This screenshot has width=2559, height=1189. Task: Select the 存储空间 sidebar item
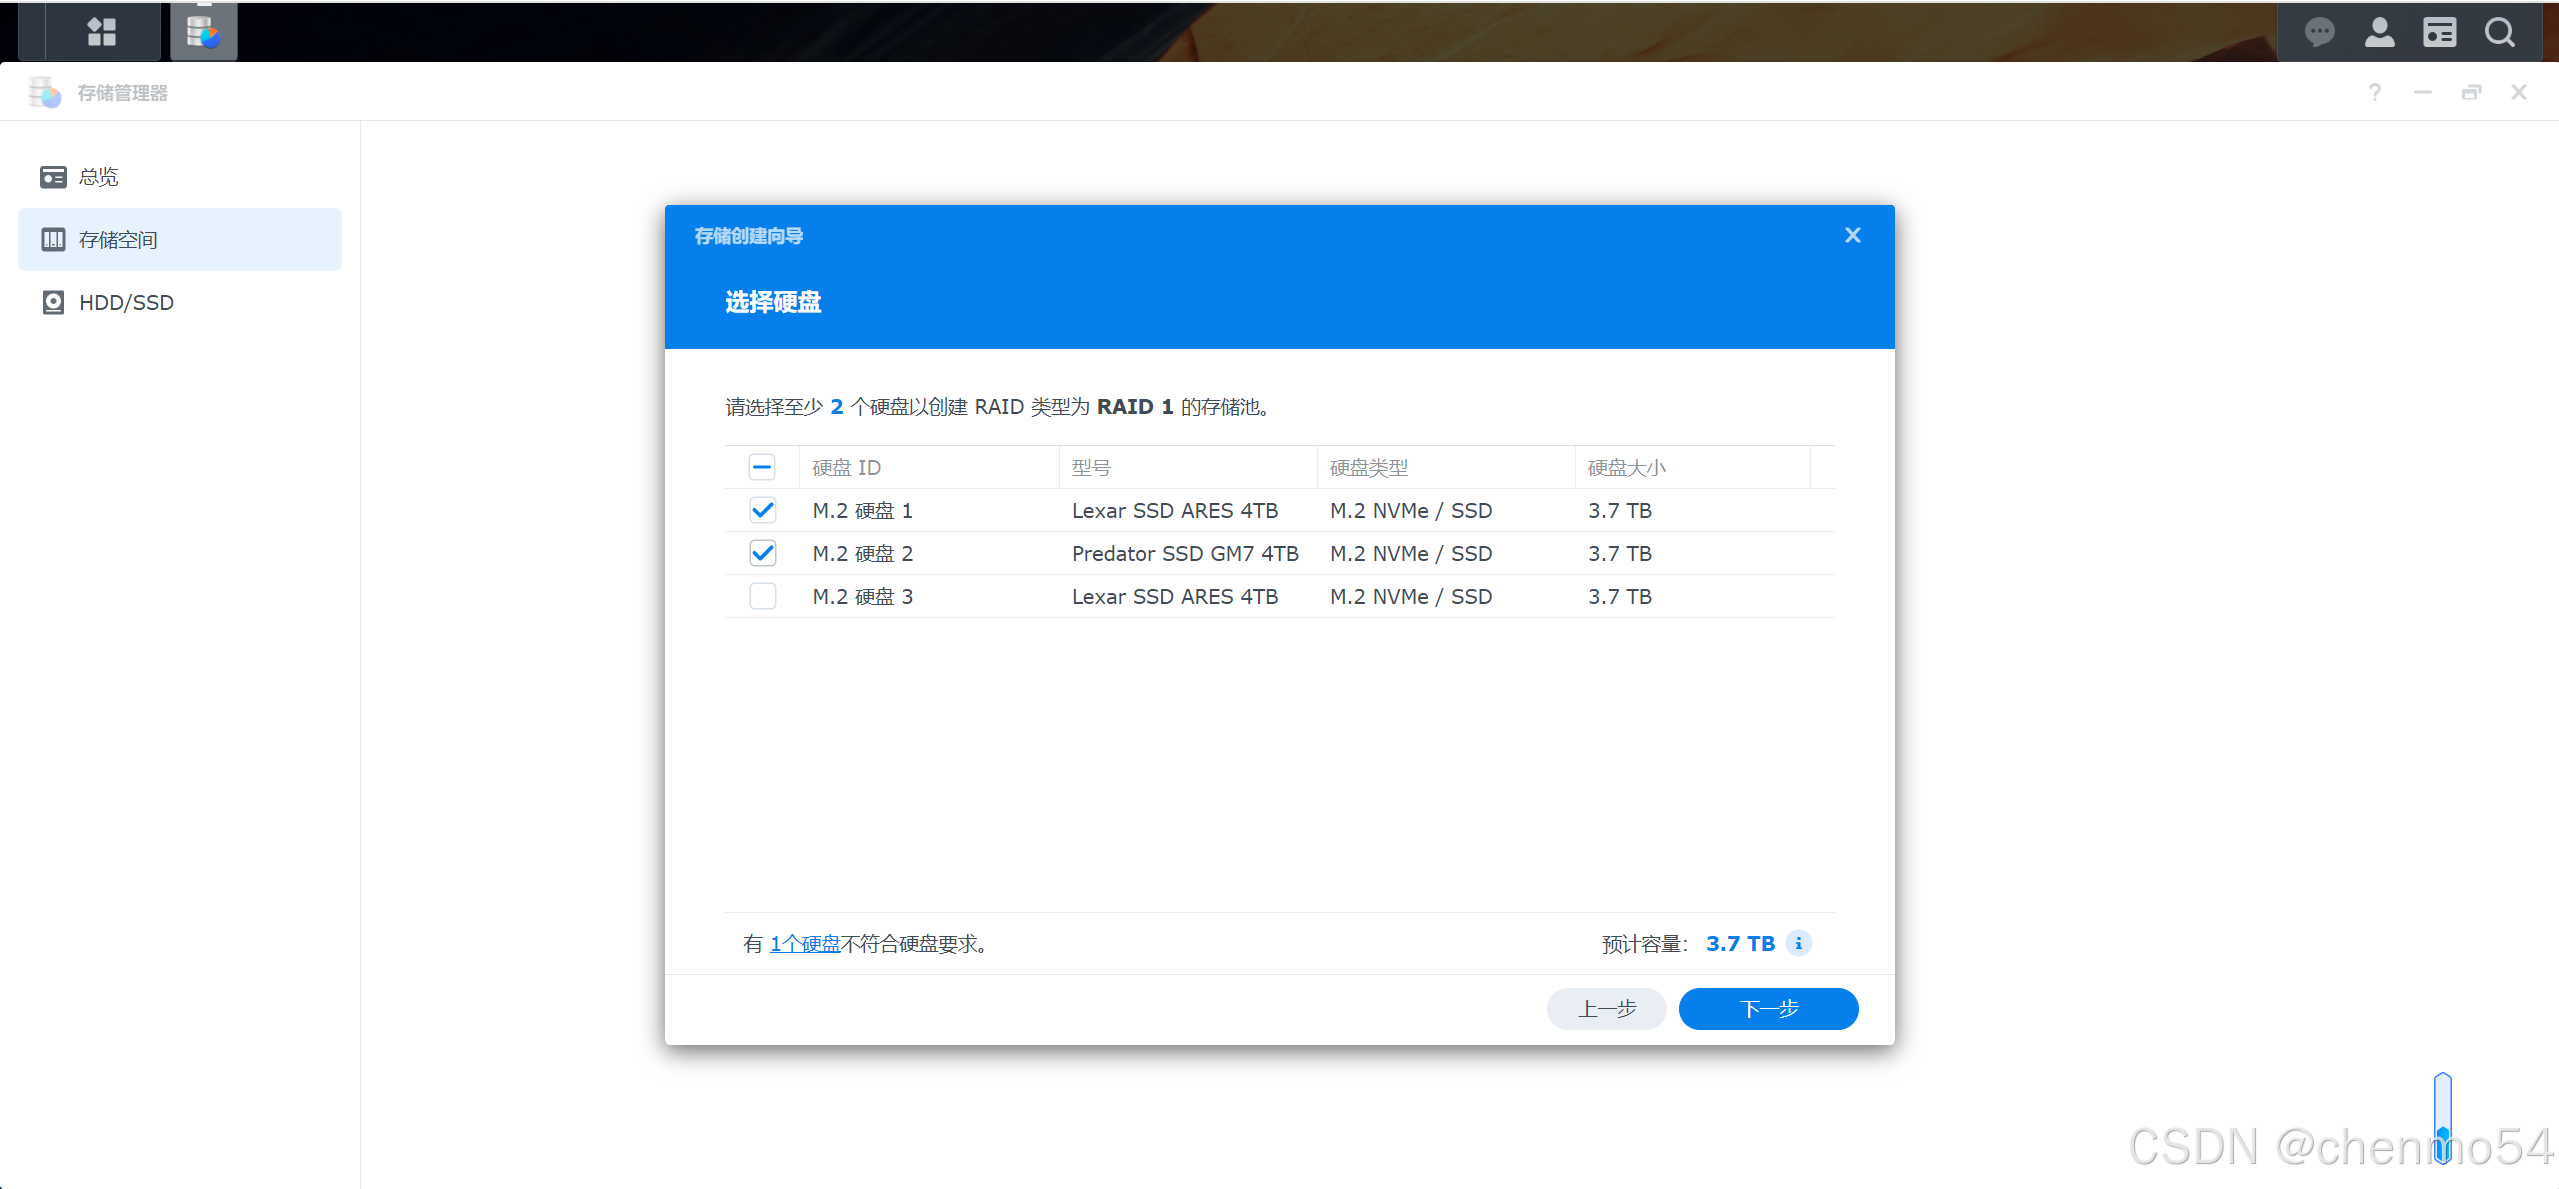[x=118, y=240]
